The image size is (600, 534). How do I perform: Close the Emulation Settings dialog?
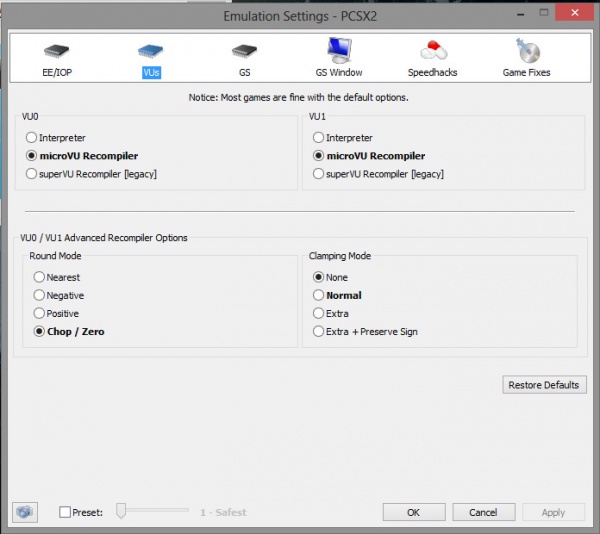575,13
